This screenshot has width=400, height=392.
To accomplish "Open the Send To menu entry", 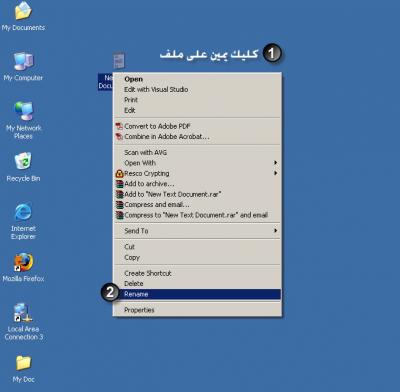I will (x=197, y=231).
